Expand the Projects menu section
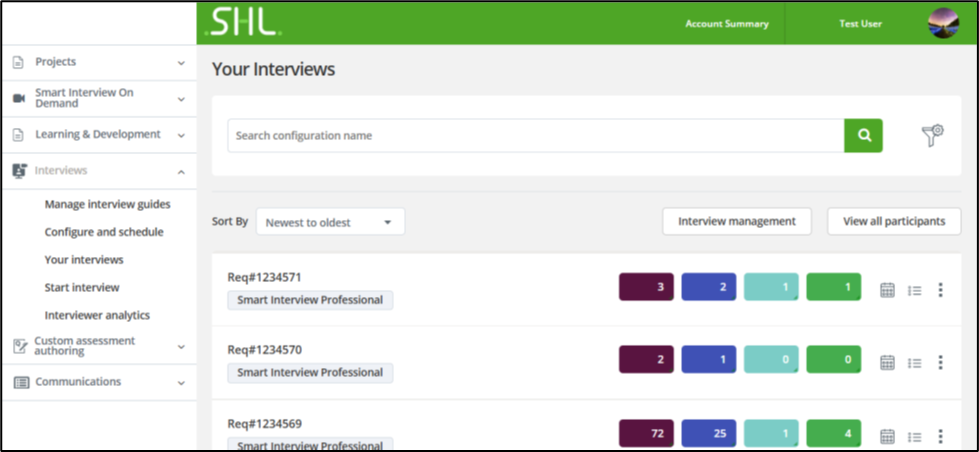The height and width of the screenshot is (452, 979). (98, 62)
